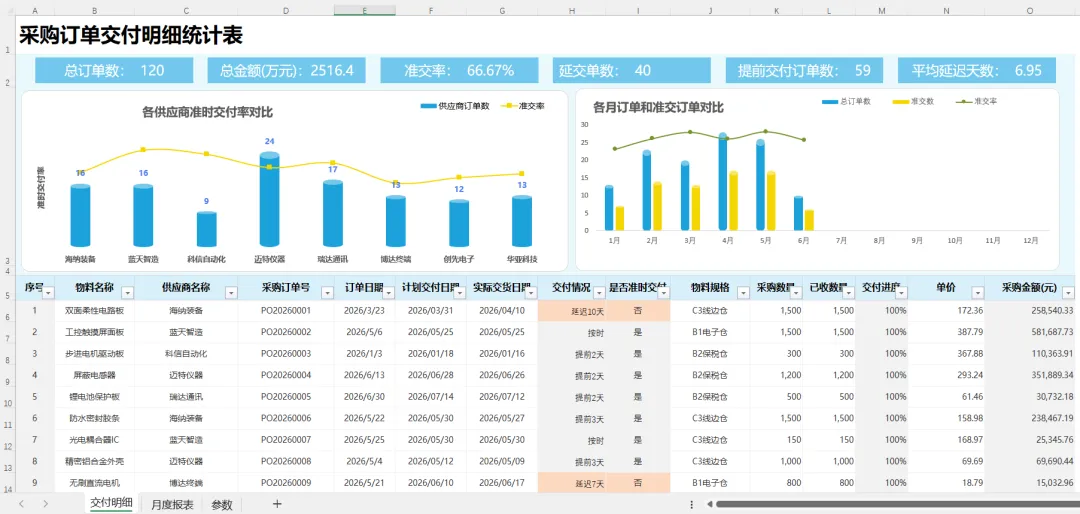Select the 瑞达通讯 supplier cell in row 5
The height and width of the screenshot is (514, 1080).
click(x=186, y=397)
